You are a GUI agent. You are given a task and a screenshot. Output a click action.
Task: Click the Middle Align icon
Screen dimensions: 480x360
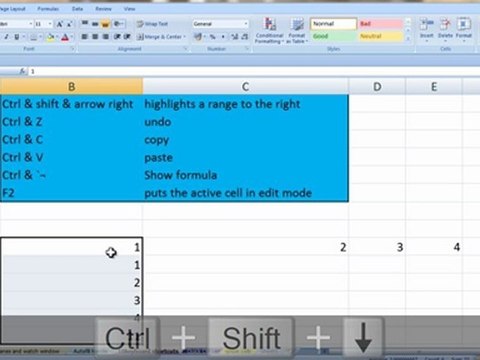(95, 23)
